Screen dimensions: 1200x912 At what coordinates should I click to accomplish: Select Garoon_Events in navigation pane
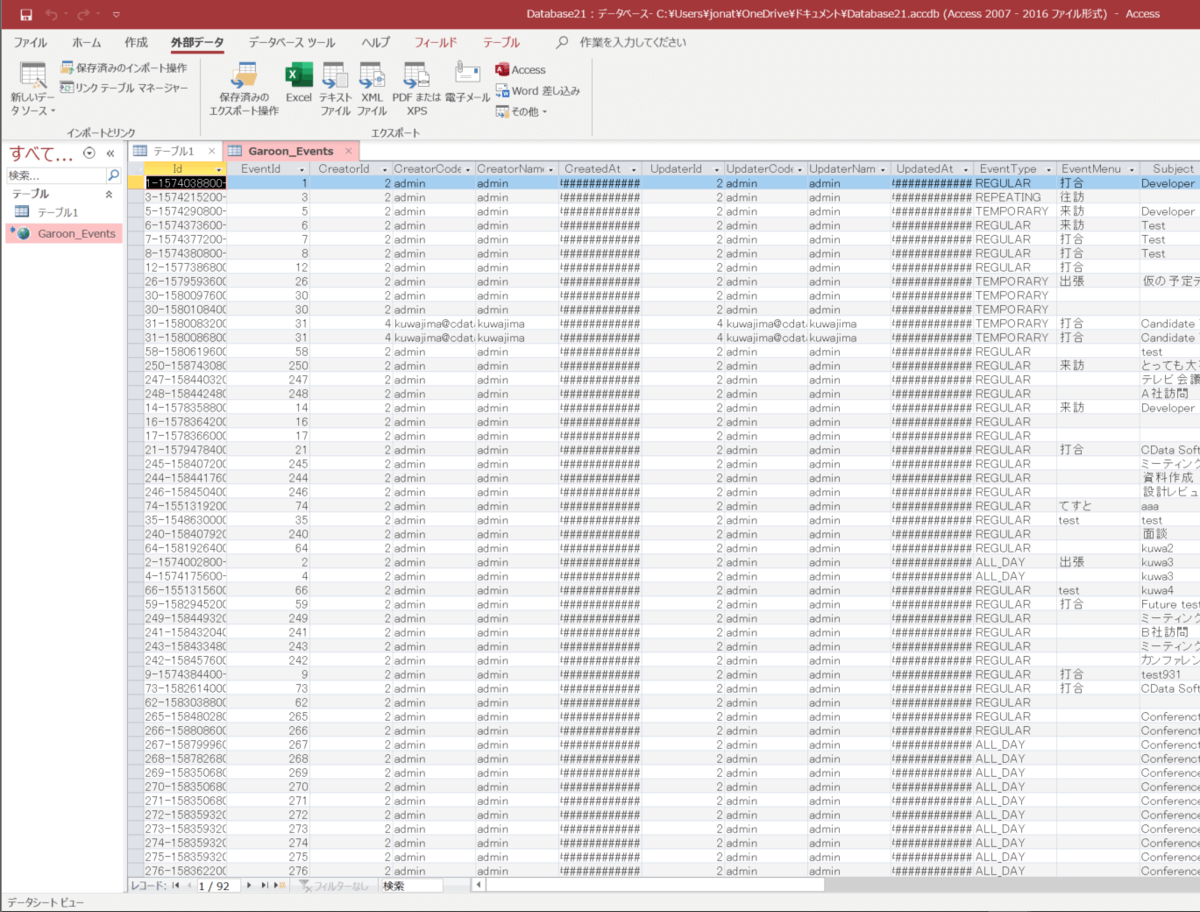pos(76,234)
